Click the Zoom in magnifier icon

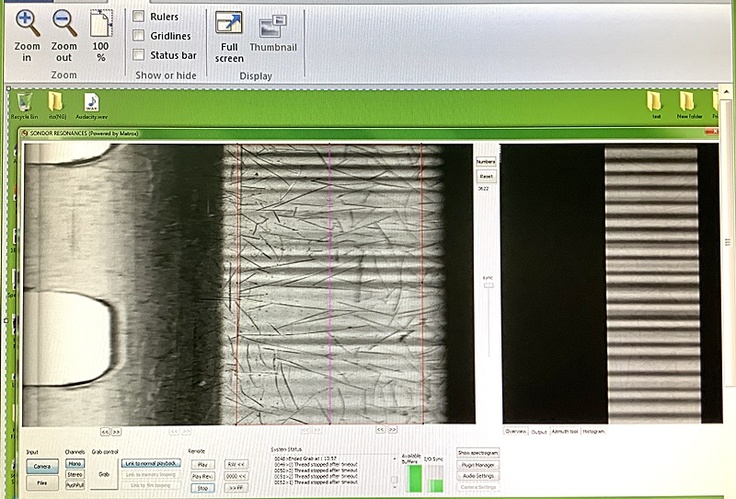pos(27,22)
